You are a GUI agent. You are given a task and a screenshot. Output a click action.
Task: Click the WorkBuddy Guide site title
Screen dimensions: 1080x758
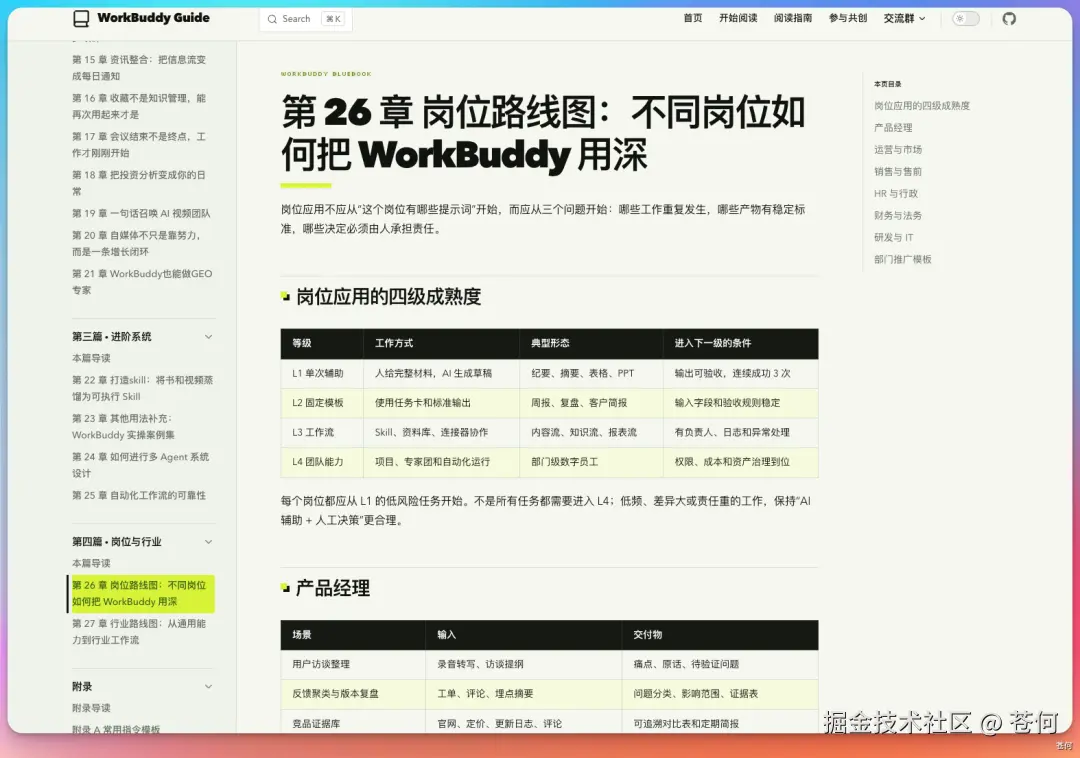coord(153,18)
